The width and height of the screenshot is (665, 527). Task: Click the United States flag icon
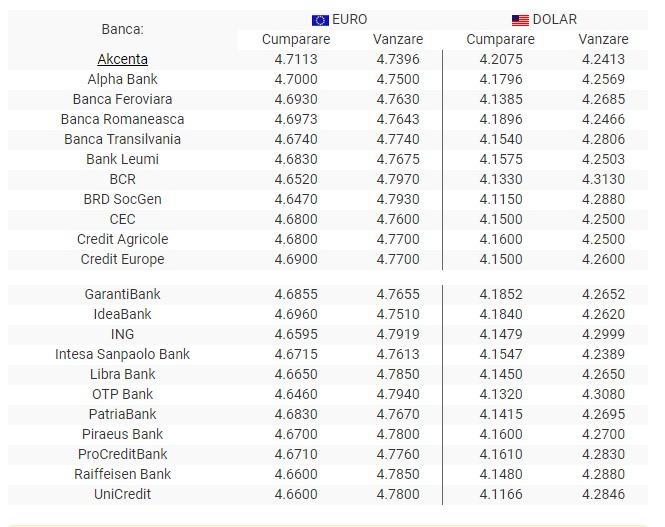tap(520, 20)
